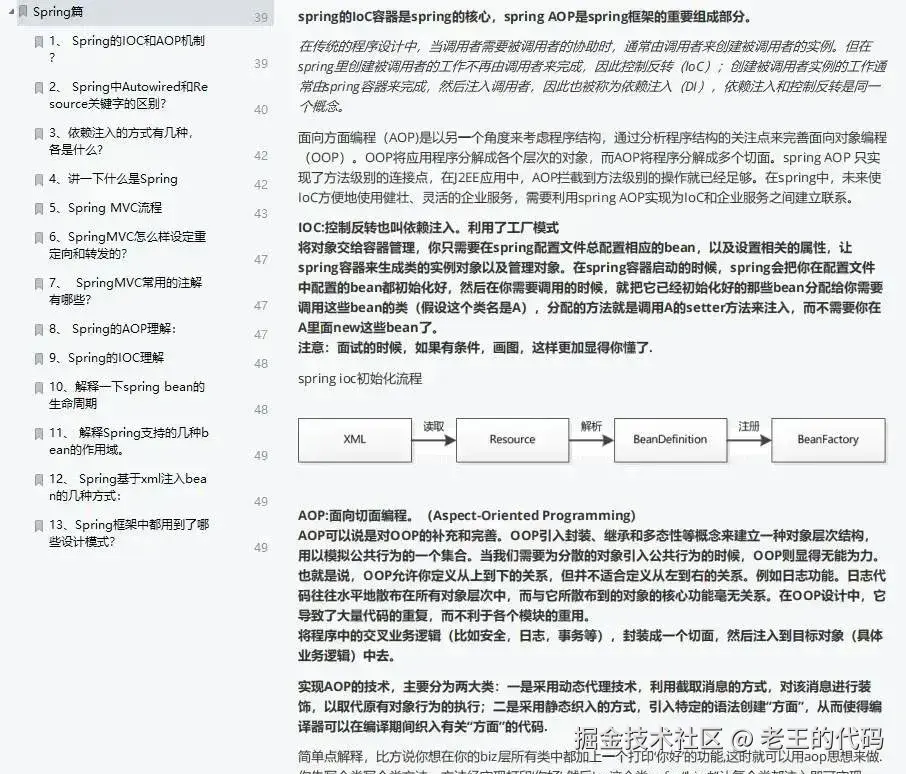Click the line 注意：面试的时候，如果有条件，画图
Image resolution: width=906 pixels, height=774 pixels.
click(476, 348)
